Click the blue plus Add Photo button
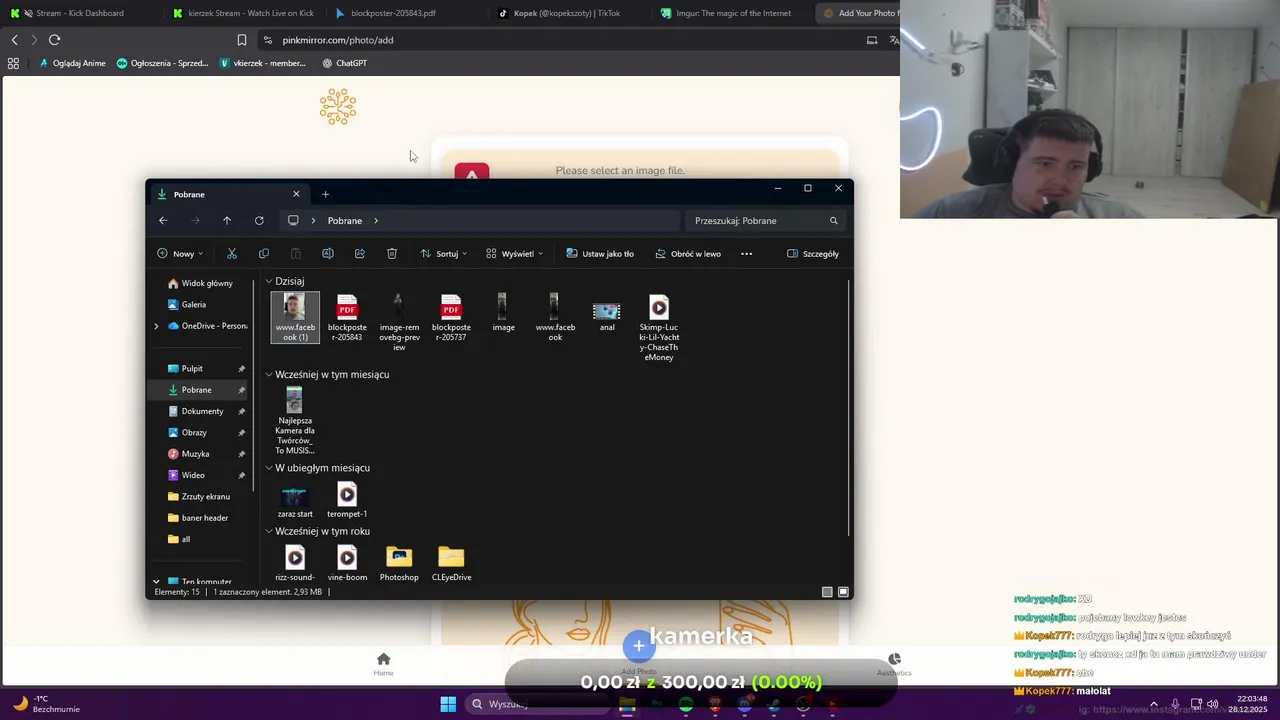 click(639, 646)
